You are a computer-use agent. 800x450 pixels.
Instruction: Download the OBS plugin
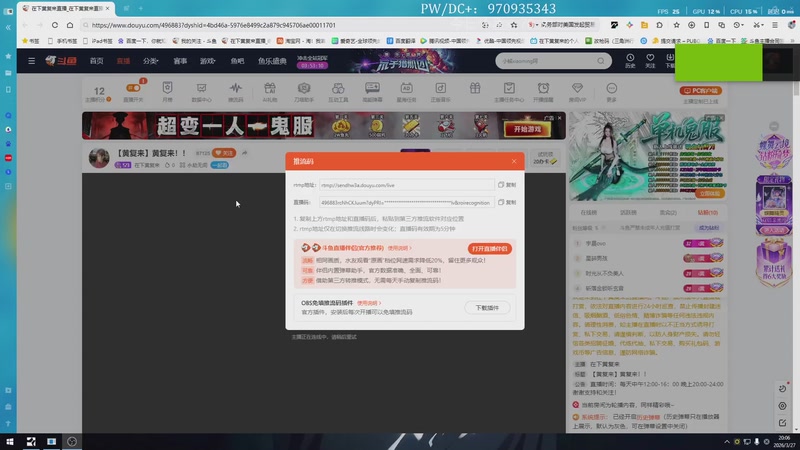(x=487, y=308)
